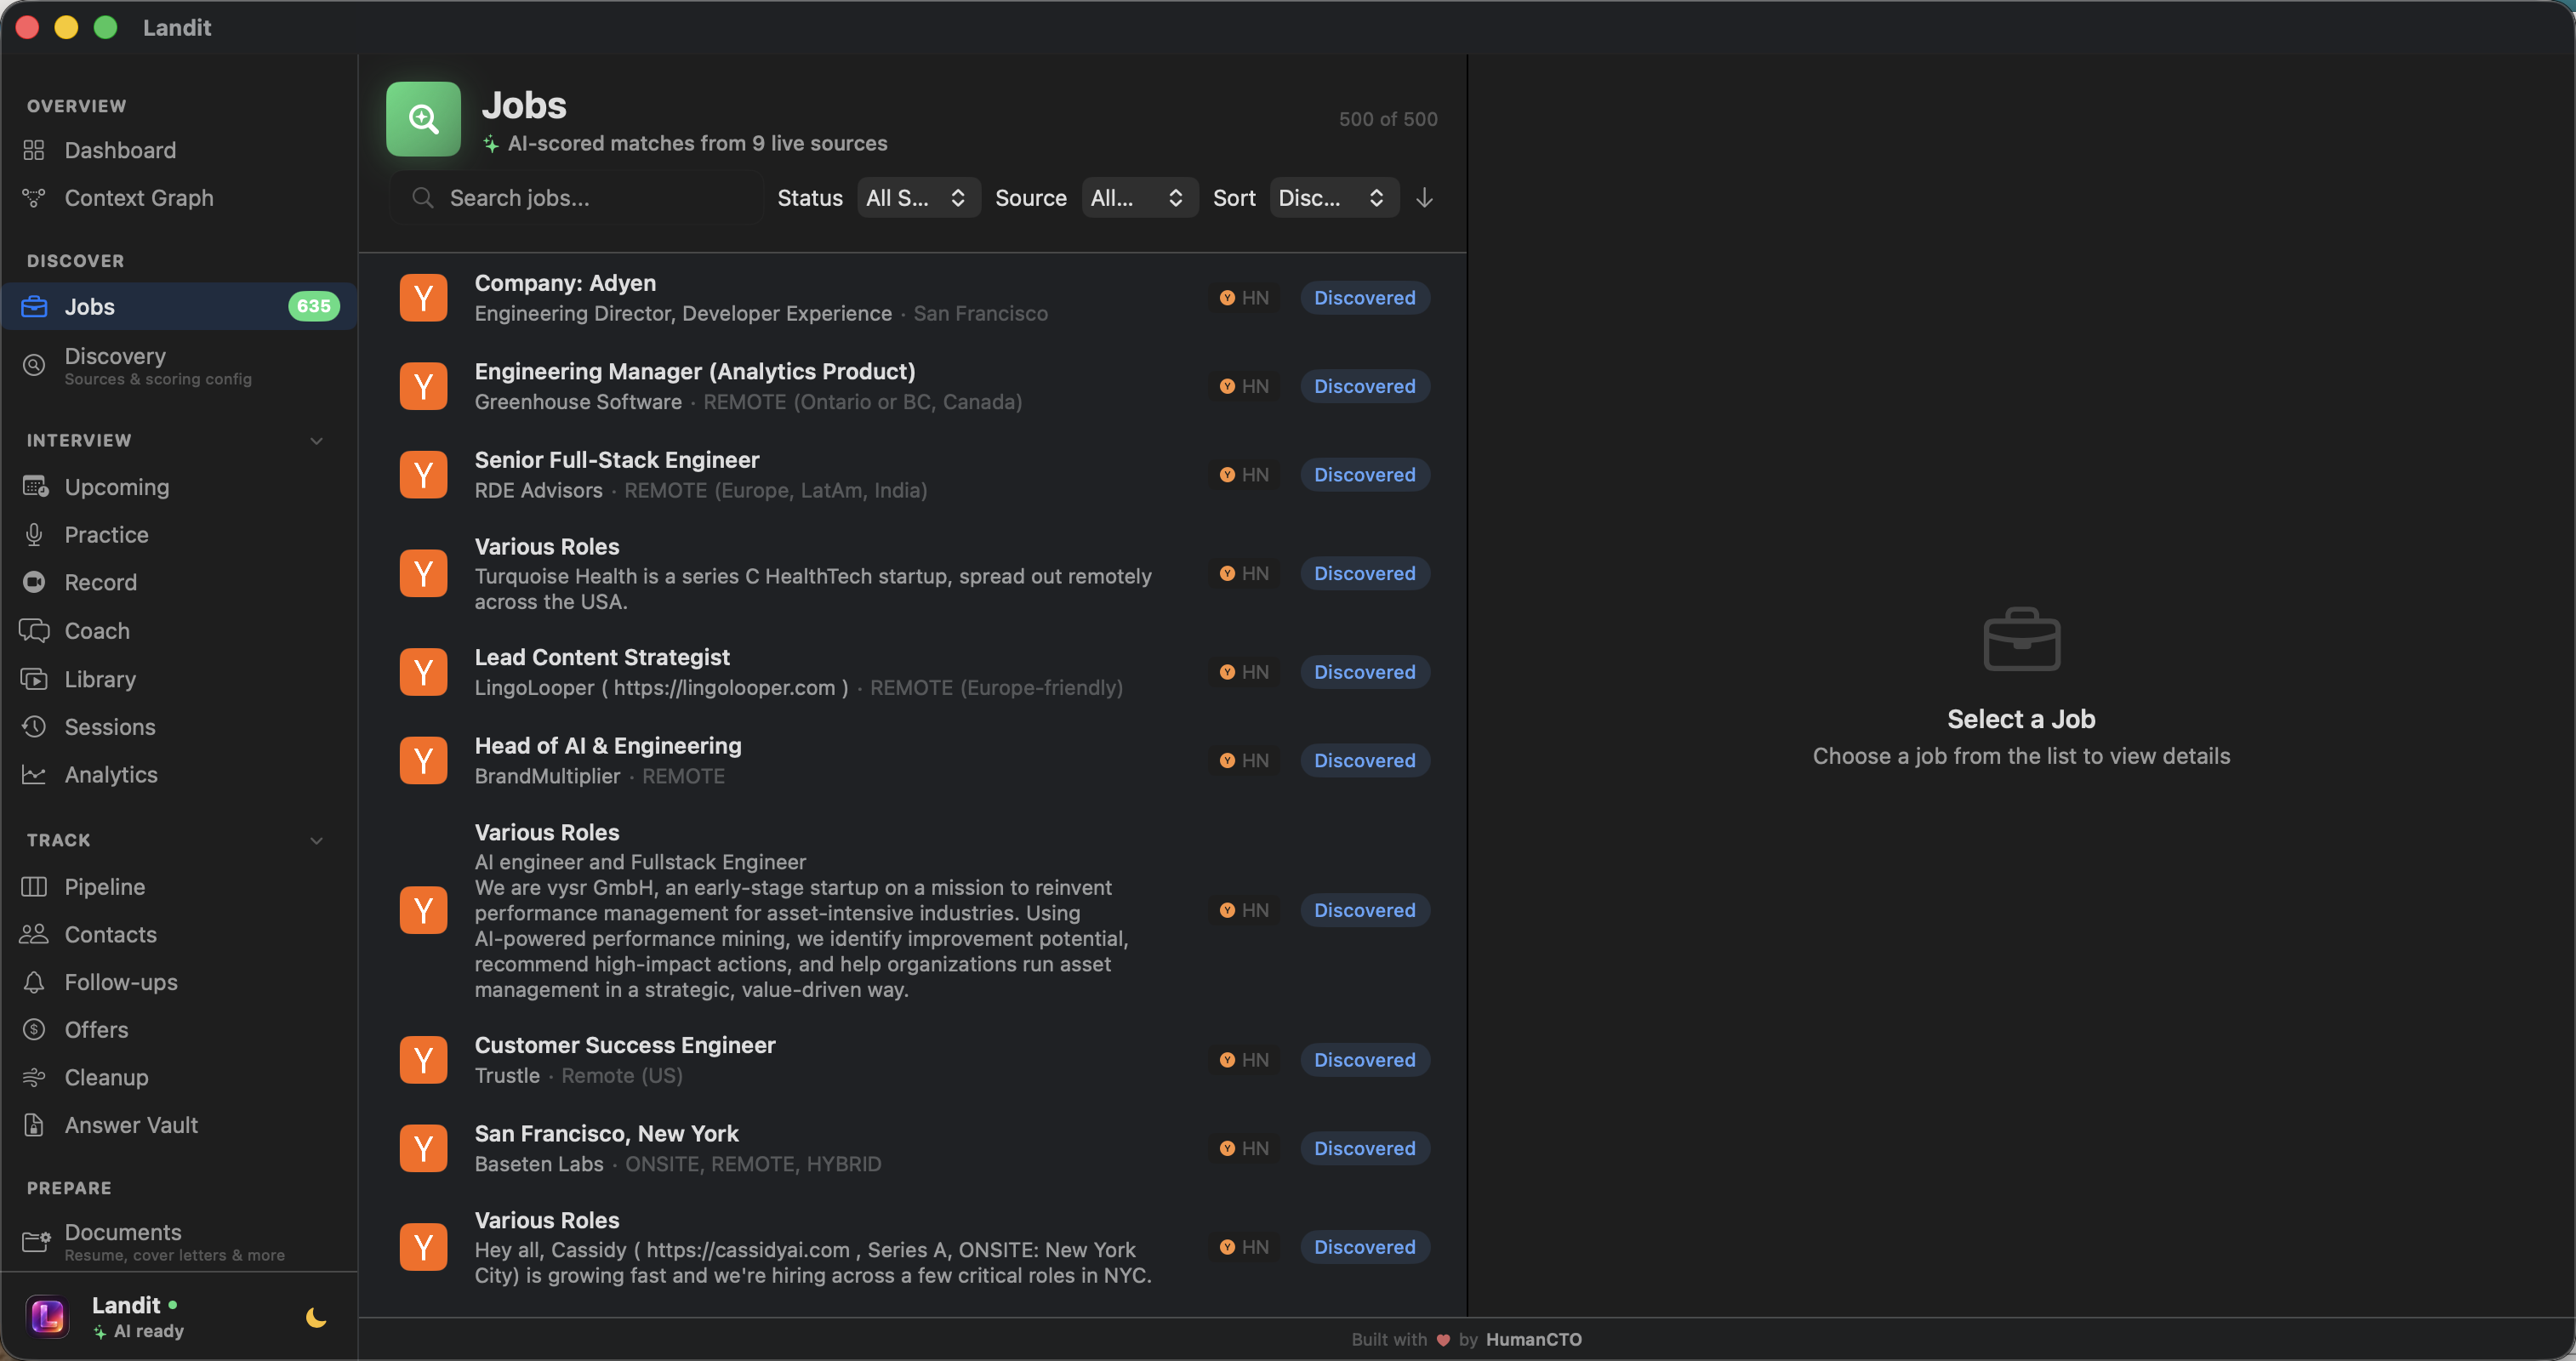Screen dimensions: 2576x1361
Task: Open the vysr GmbH Various Roles listing
Action: point(913,910)
